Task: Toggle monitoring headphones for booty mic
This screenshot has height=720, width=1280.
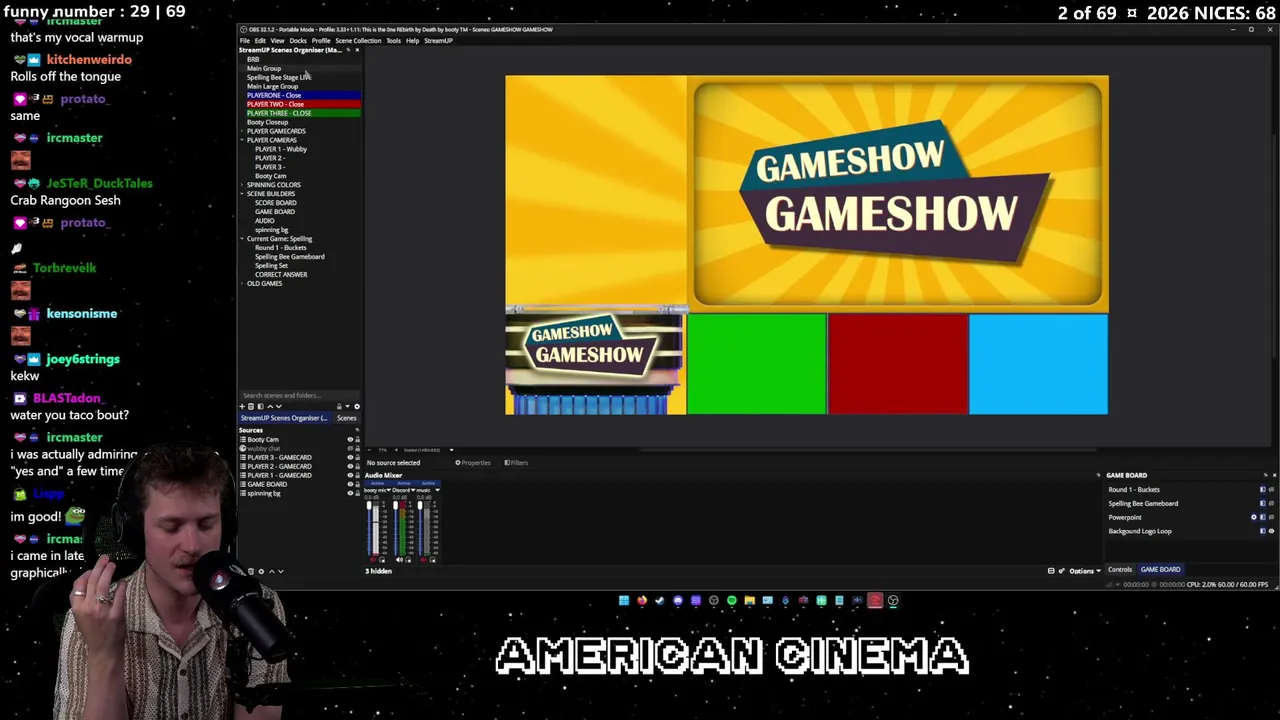Action: click(382, 560)
